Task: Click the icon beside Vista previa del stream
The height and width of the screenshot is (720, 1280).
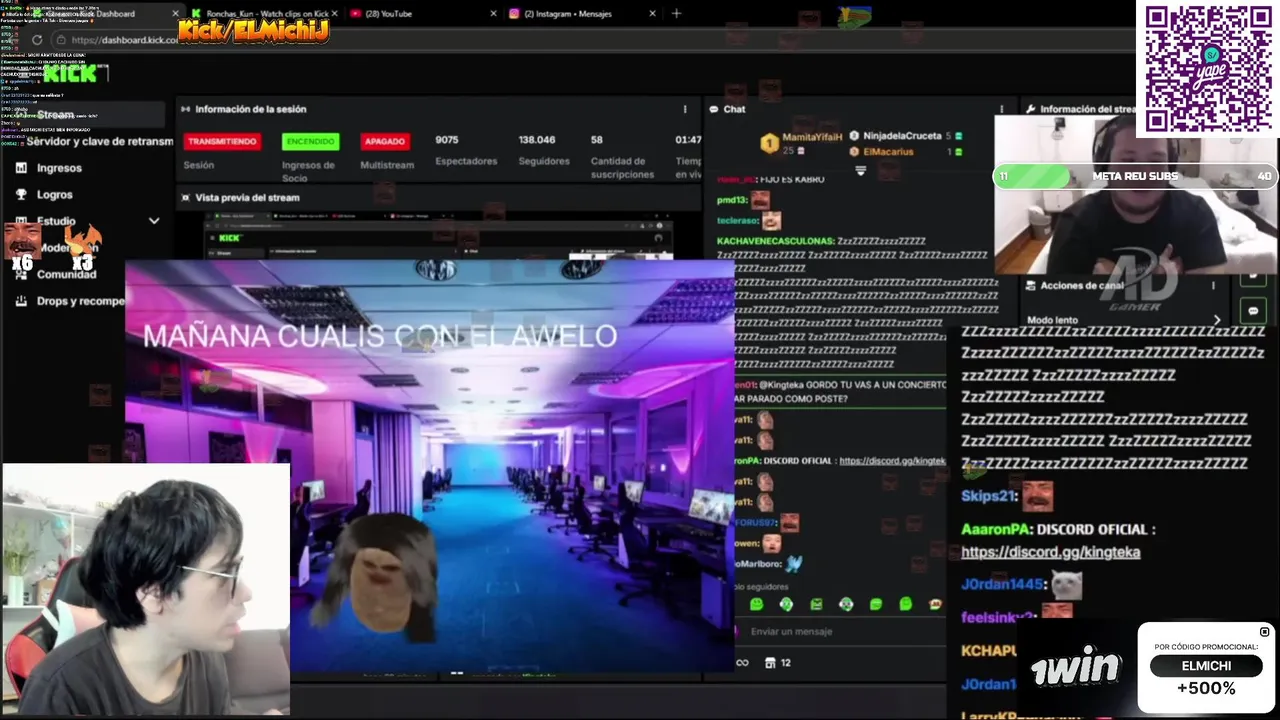Action: click(185, 197)
